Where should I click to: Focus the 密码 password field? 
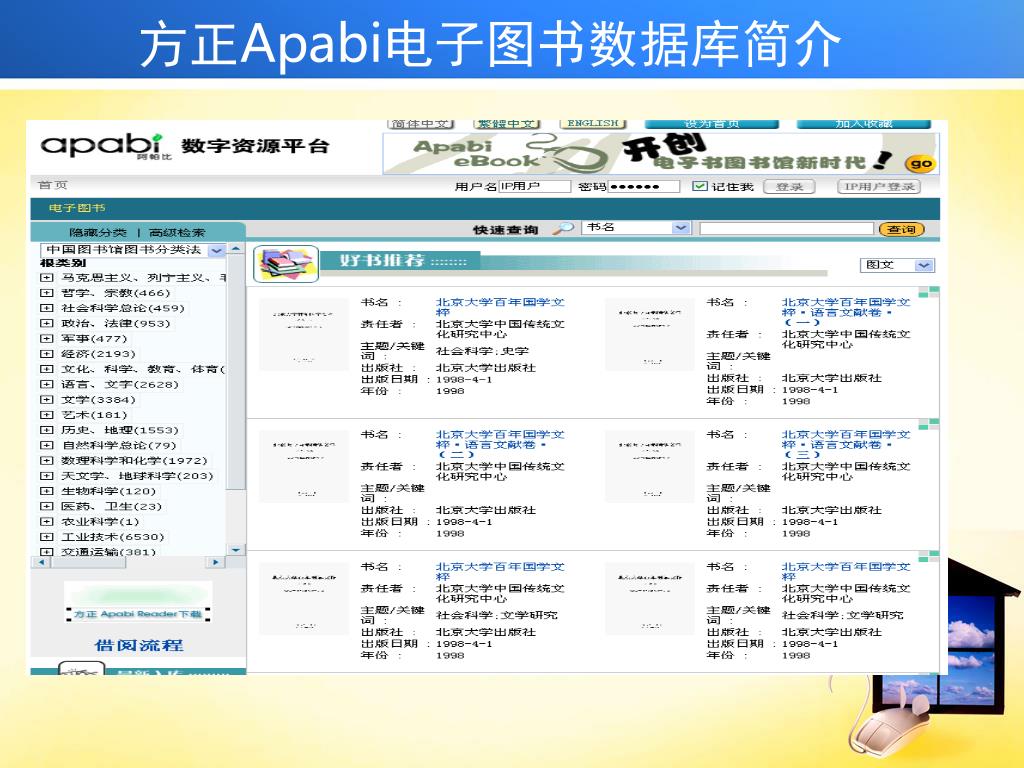tap(644, 186)
